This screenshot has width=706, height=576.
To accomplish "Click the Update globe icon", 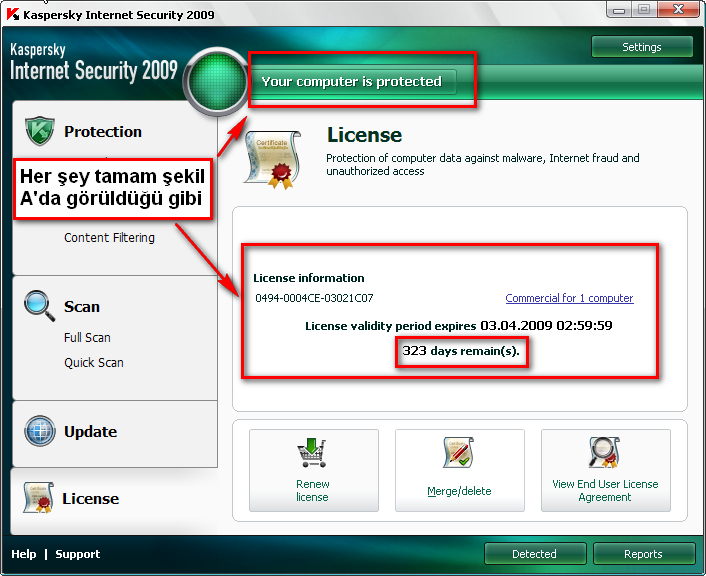I will click(40, 431).
